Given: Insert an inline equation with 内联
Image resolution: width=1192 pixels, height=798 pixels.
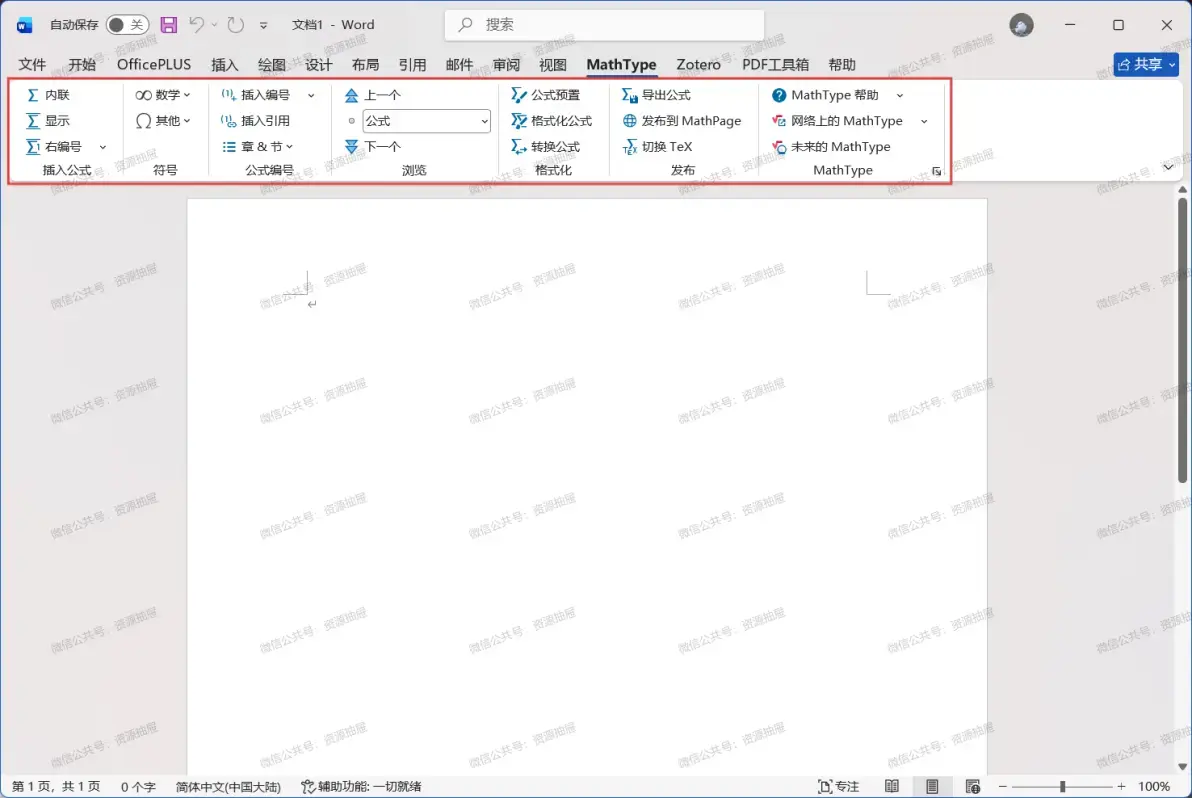Looking at the screenshot, I should [48, 95].
